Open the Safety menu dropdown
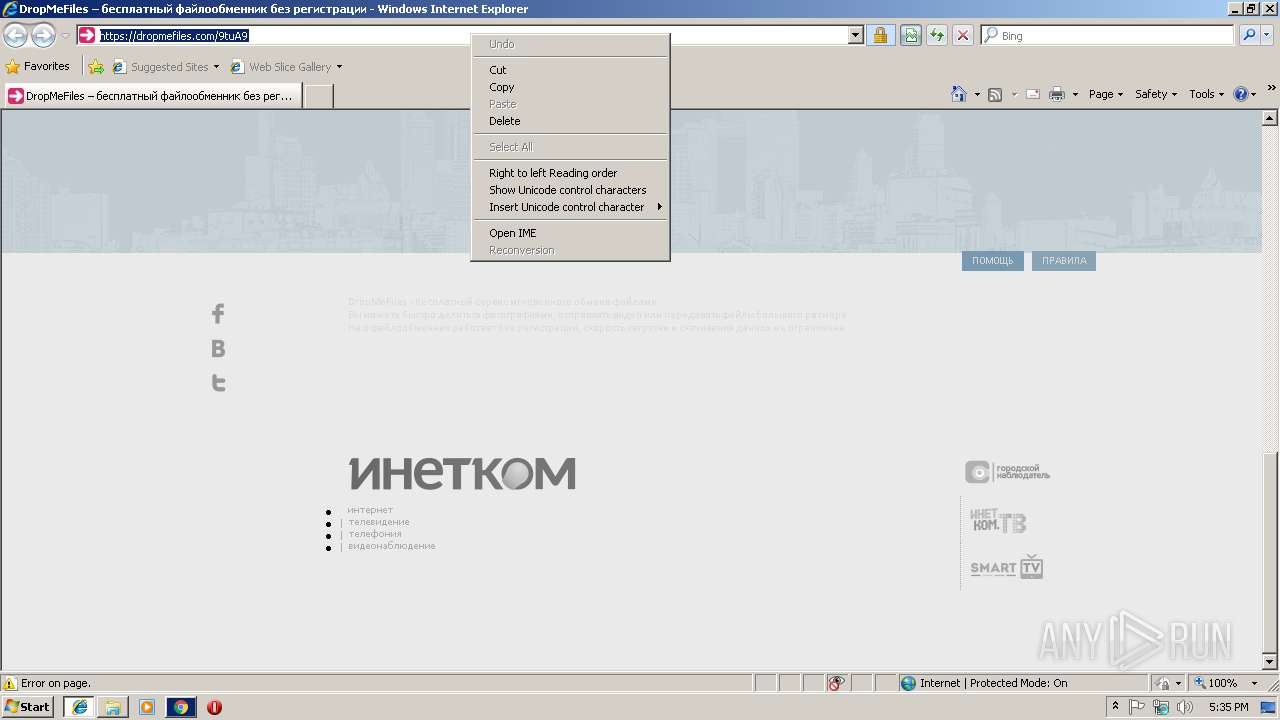Screen dimensions: 1280x720 coord(1156,94)
